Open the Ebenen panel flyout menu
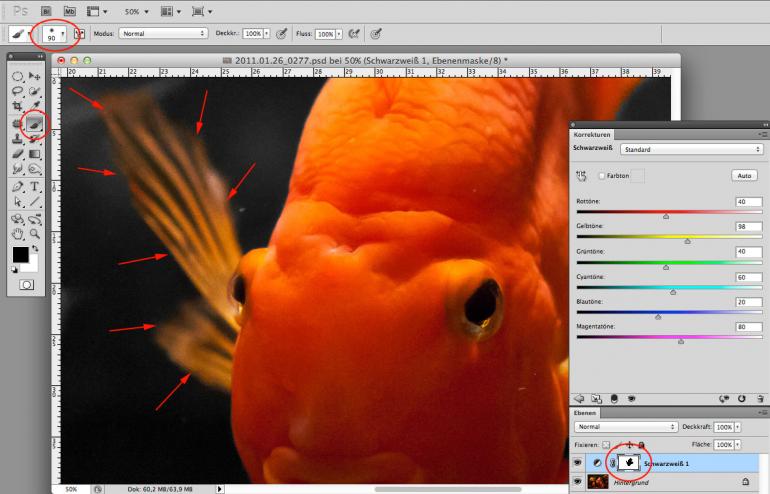Screen dimensions: 770x494 [x=762, y=412]
